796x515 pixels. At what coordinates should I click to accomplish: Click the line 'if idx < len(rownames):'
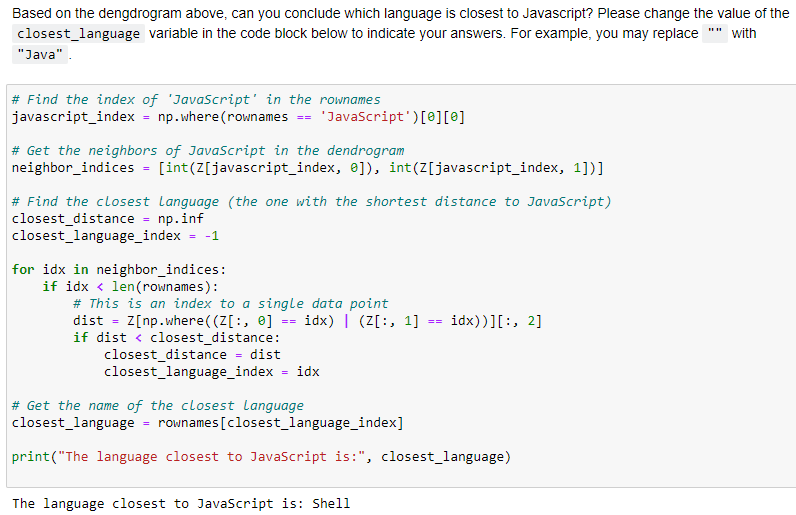point(130,286)
